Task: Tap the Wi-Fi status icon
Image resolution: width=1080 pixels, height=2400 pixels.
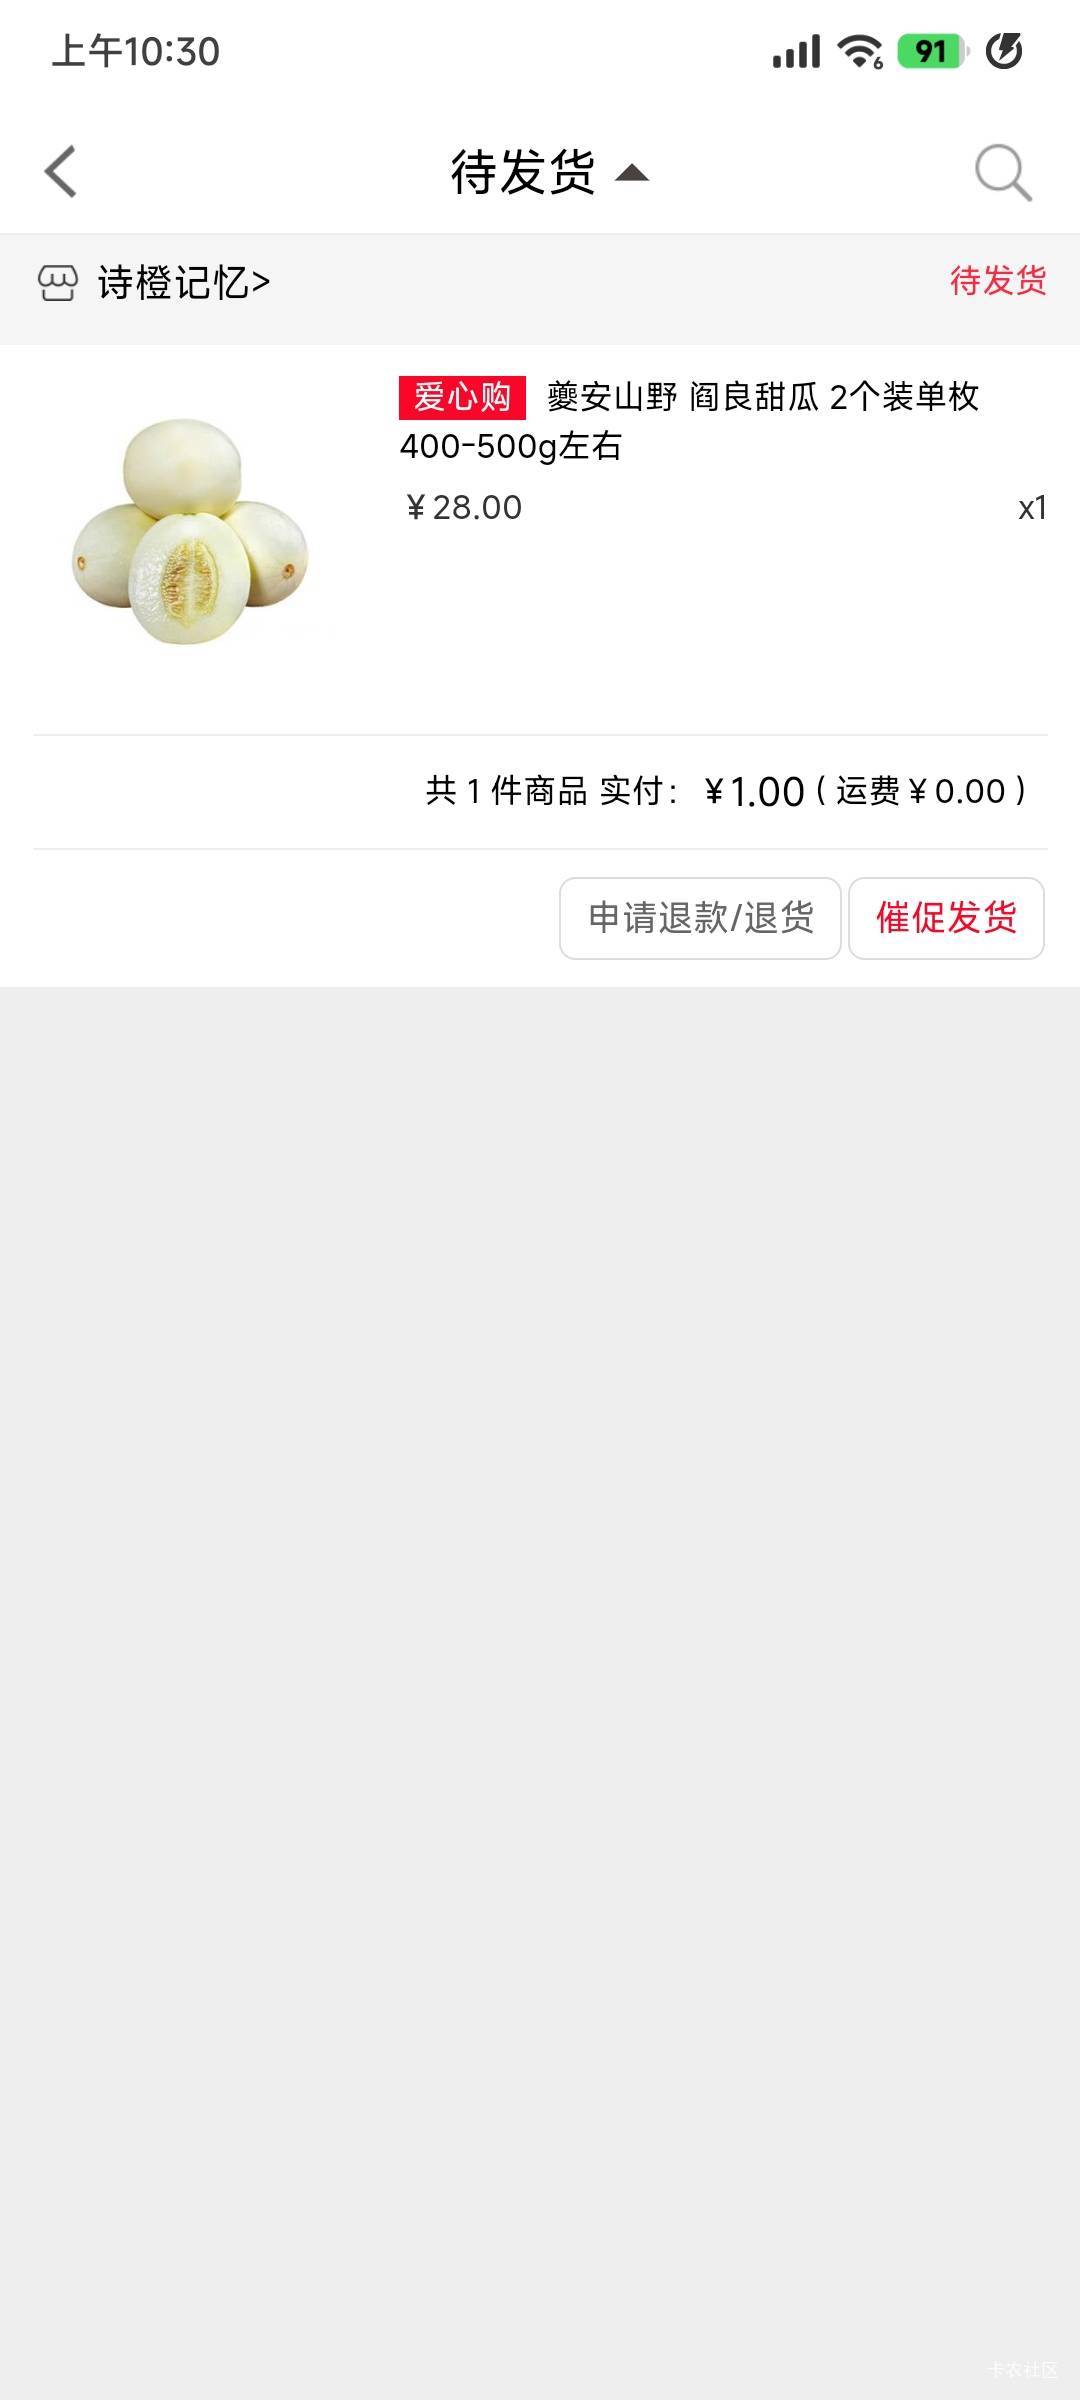Action: coord(860,51)
